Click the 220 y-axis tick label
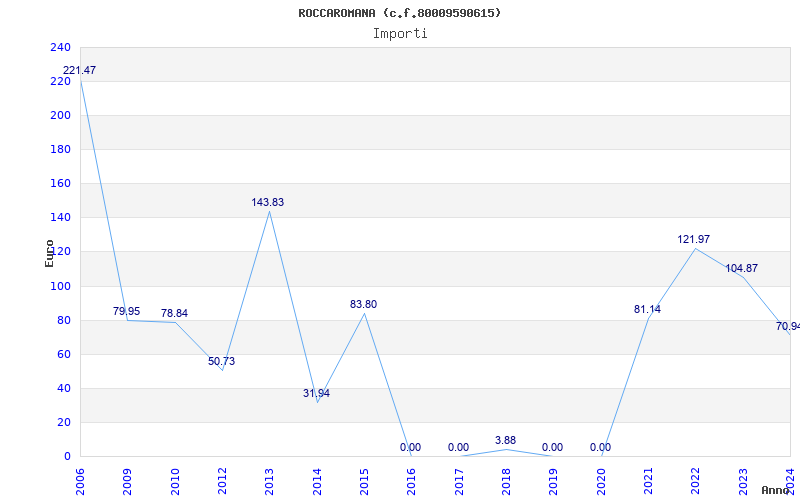 [60, 82]
